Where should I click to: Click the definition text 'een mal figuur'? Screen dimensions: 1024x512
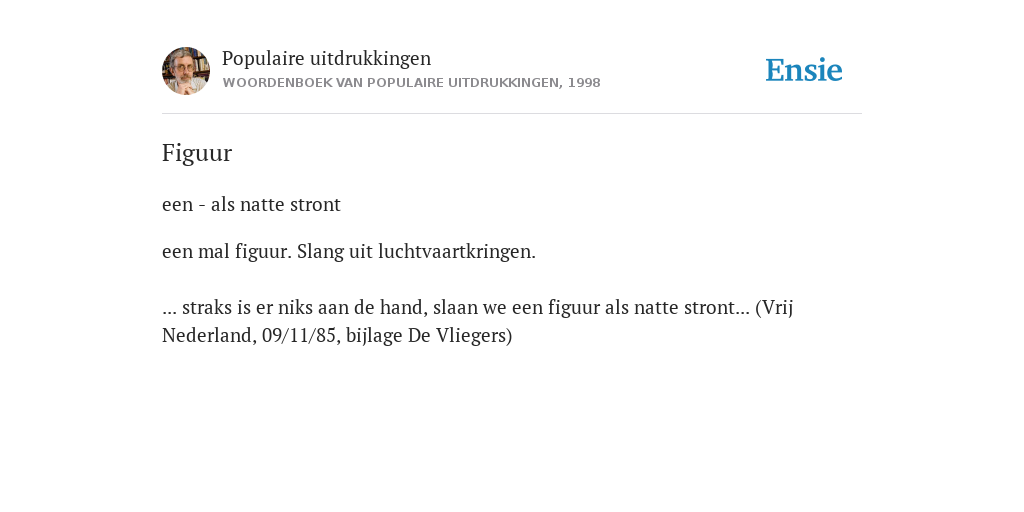coord(227,251)
